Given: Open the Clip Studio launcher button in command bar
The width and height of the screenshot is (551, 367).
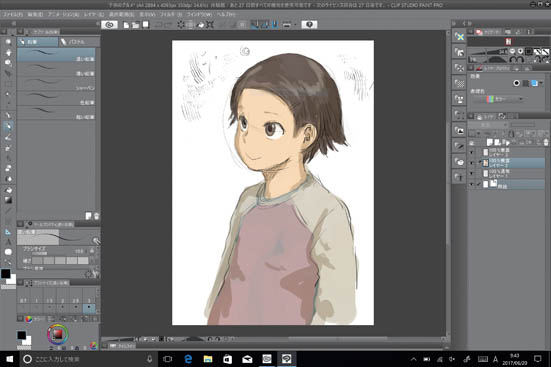Looking at the screenshot, I should coord(110,25).
